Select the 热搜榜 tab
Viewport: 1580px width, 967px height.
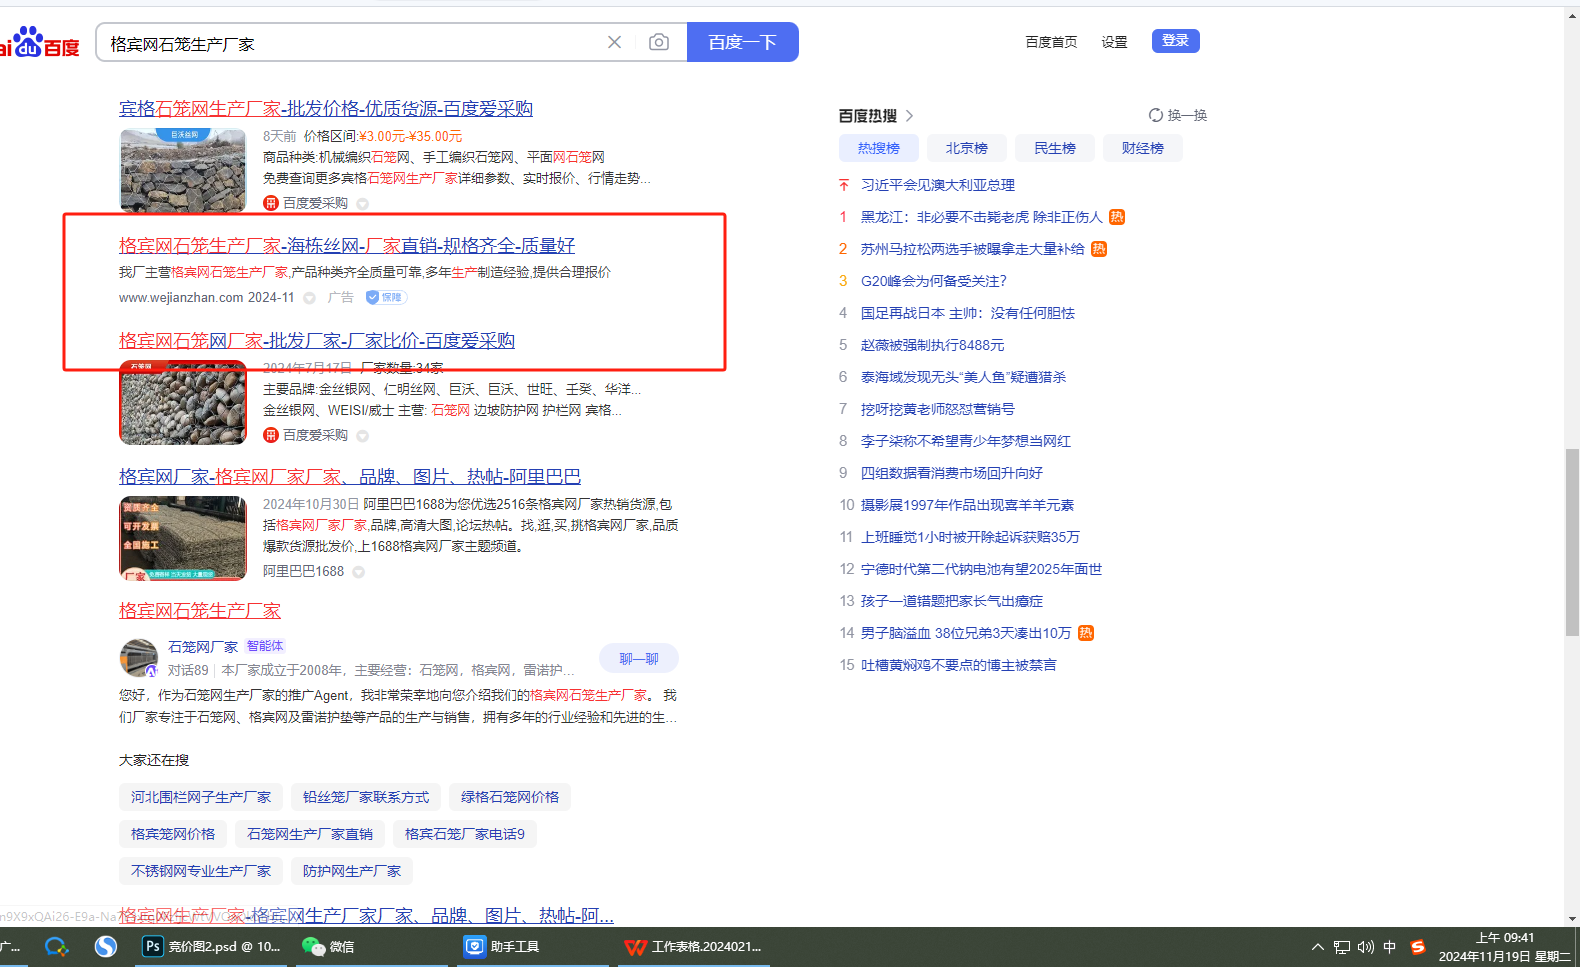[878, 148]
